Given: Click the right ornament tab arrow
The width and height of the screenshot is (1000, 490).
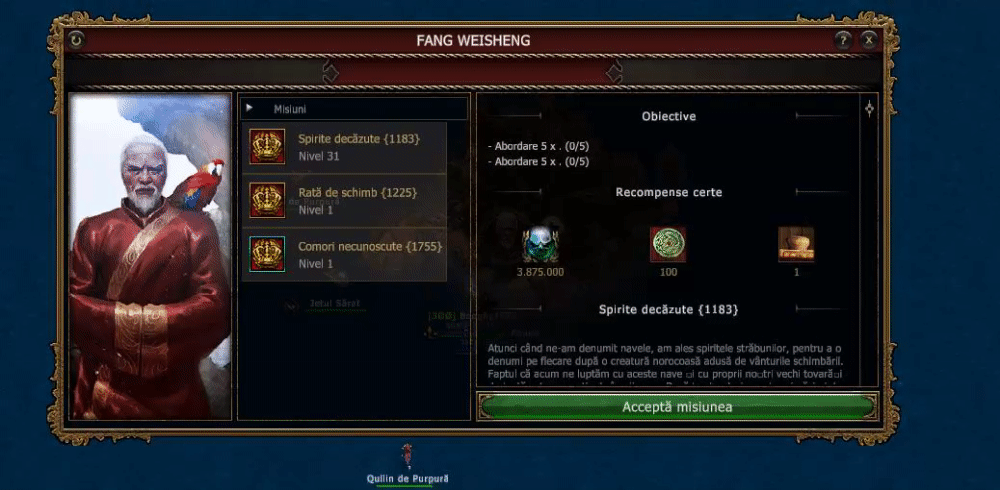Looking at the screenshot, I should point(614,71).
